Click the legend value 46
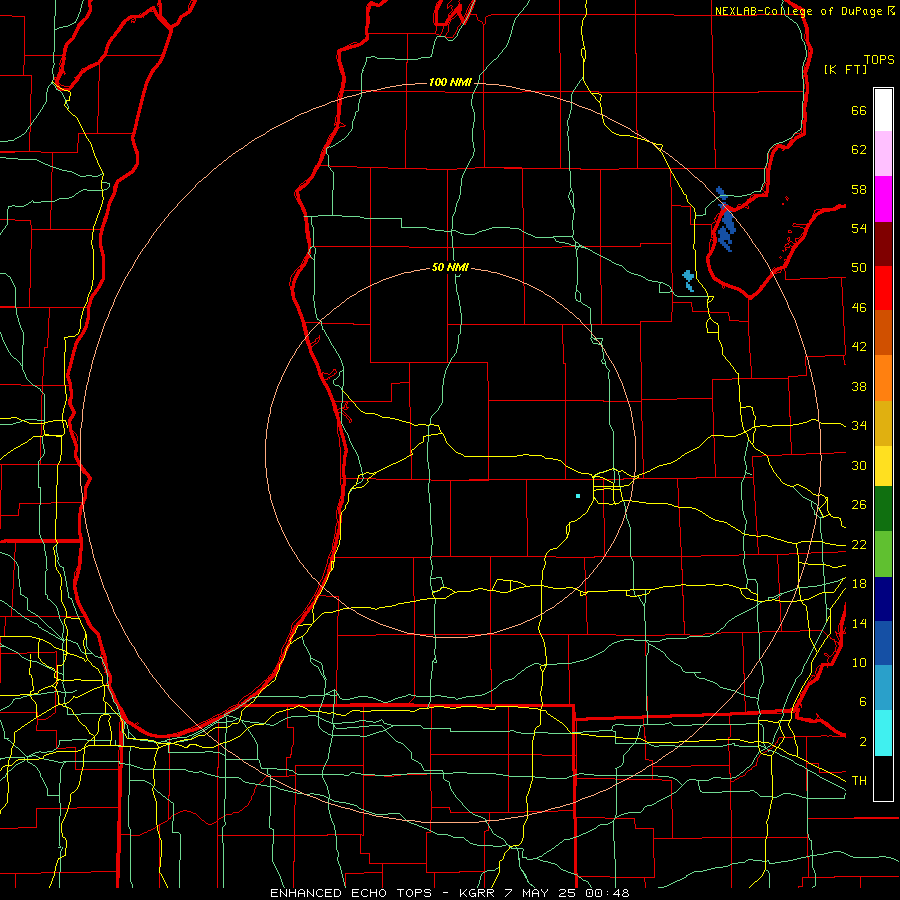The width and height of the screenshot is (900, 900). pyautogui.click(x=859, y=308)
